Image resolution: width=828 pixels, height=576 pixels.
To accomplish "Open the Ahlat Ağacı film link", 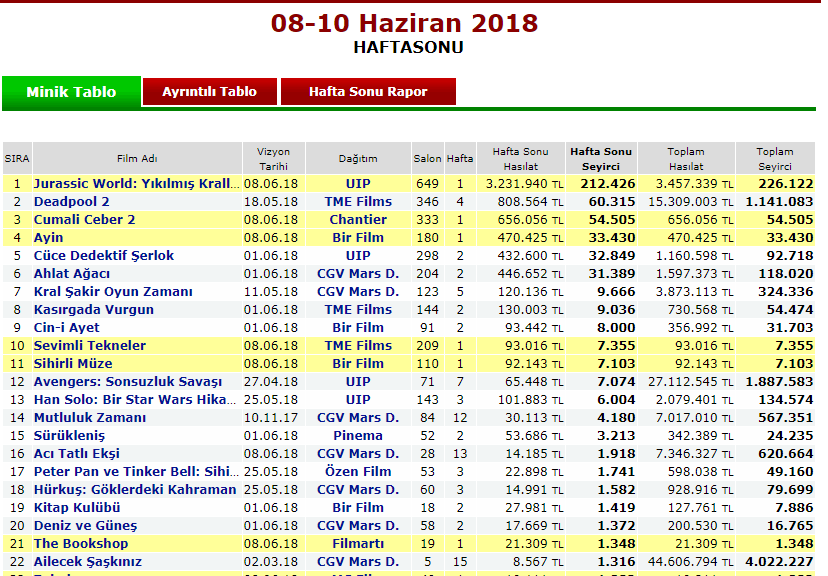I will point(72,274).
